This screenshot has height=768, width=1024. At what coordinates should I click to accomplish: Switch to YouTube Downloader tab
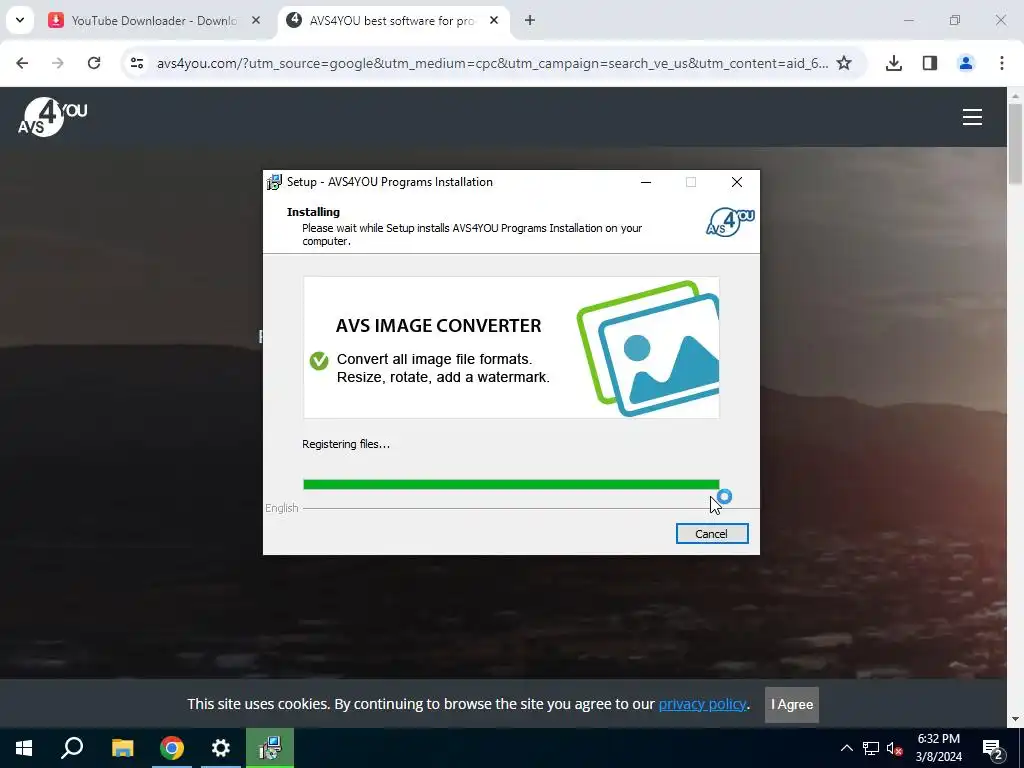pyautogui.click(x=153, y=20)
